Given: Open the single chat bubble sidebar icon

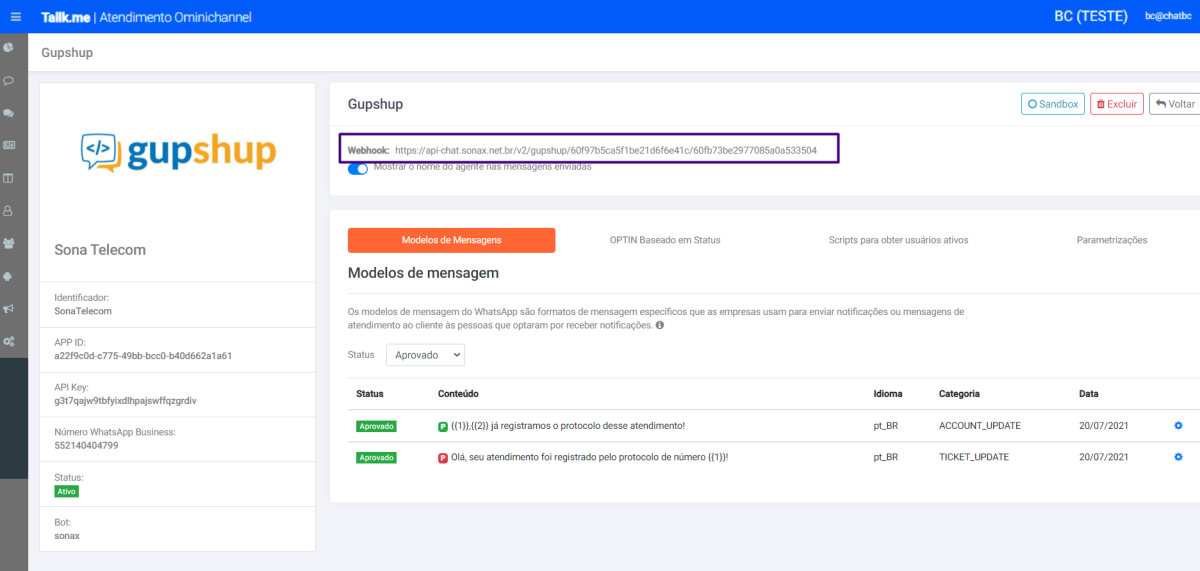Looking at the screenshot, I should tap(9, 80).
